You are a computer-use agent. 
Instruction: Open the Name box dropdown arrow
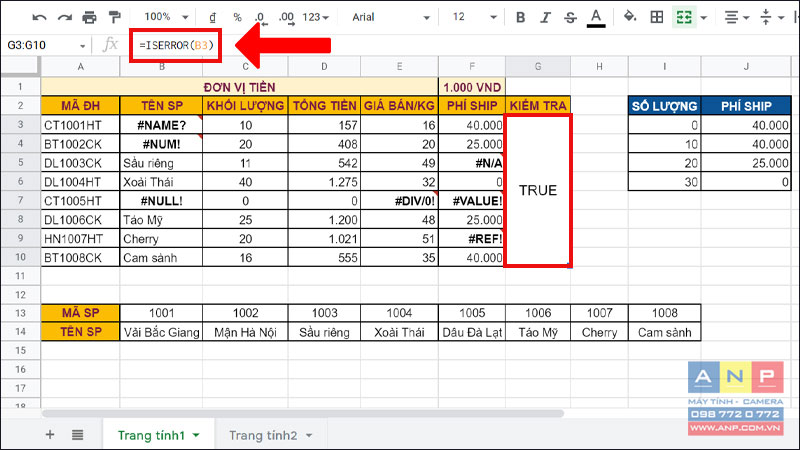pyautogui.click(x=82, y=46)
